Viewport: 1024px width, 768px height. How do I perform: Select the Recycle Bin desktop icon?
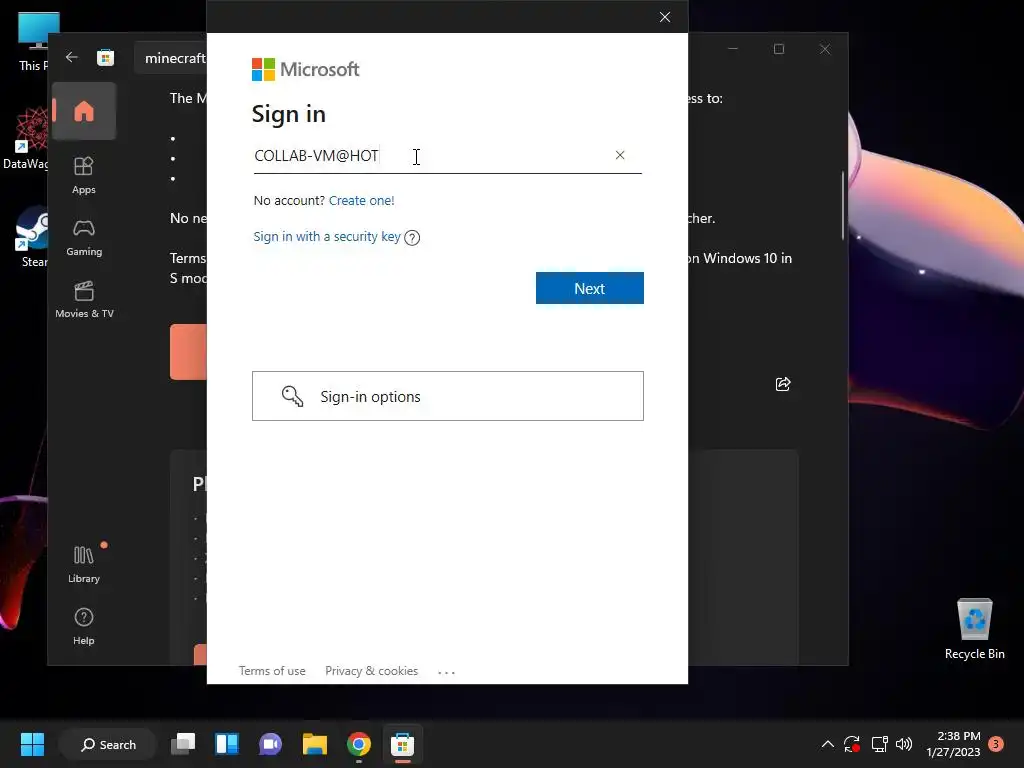(x=974, y=628)
